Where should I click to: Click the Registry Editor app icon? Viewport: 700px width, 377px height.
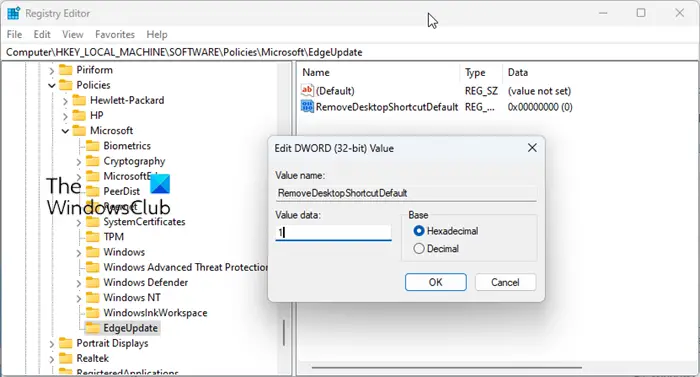pyautogui.click(x=13, y=13)
